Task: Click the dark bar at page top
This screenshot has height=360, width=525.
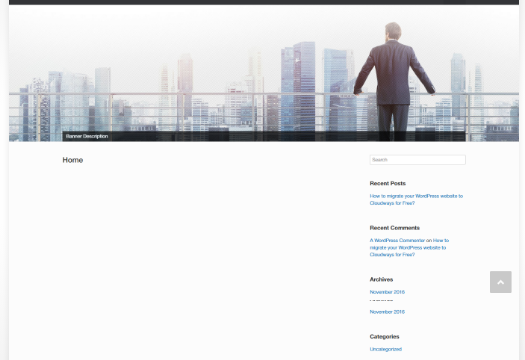Action: (x=264, y=2)
